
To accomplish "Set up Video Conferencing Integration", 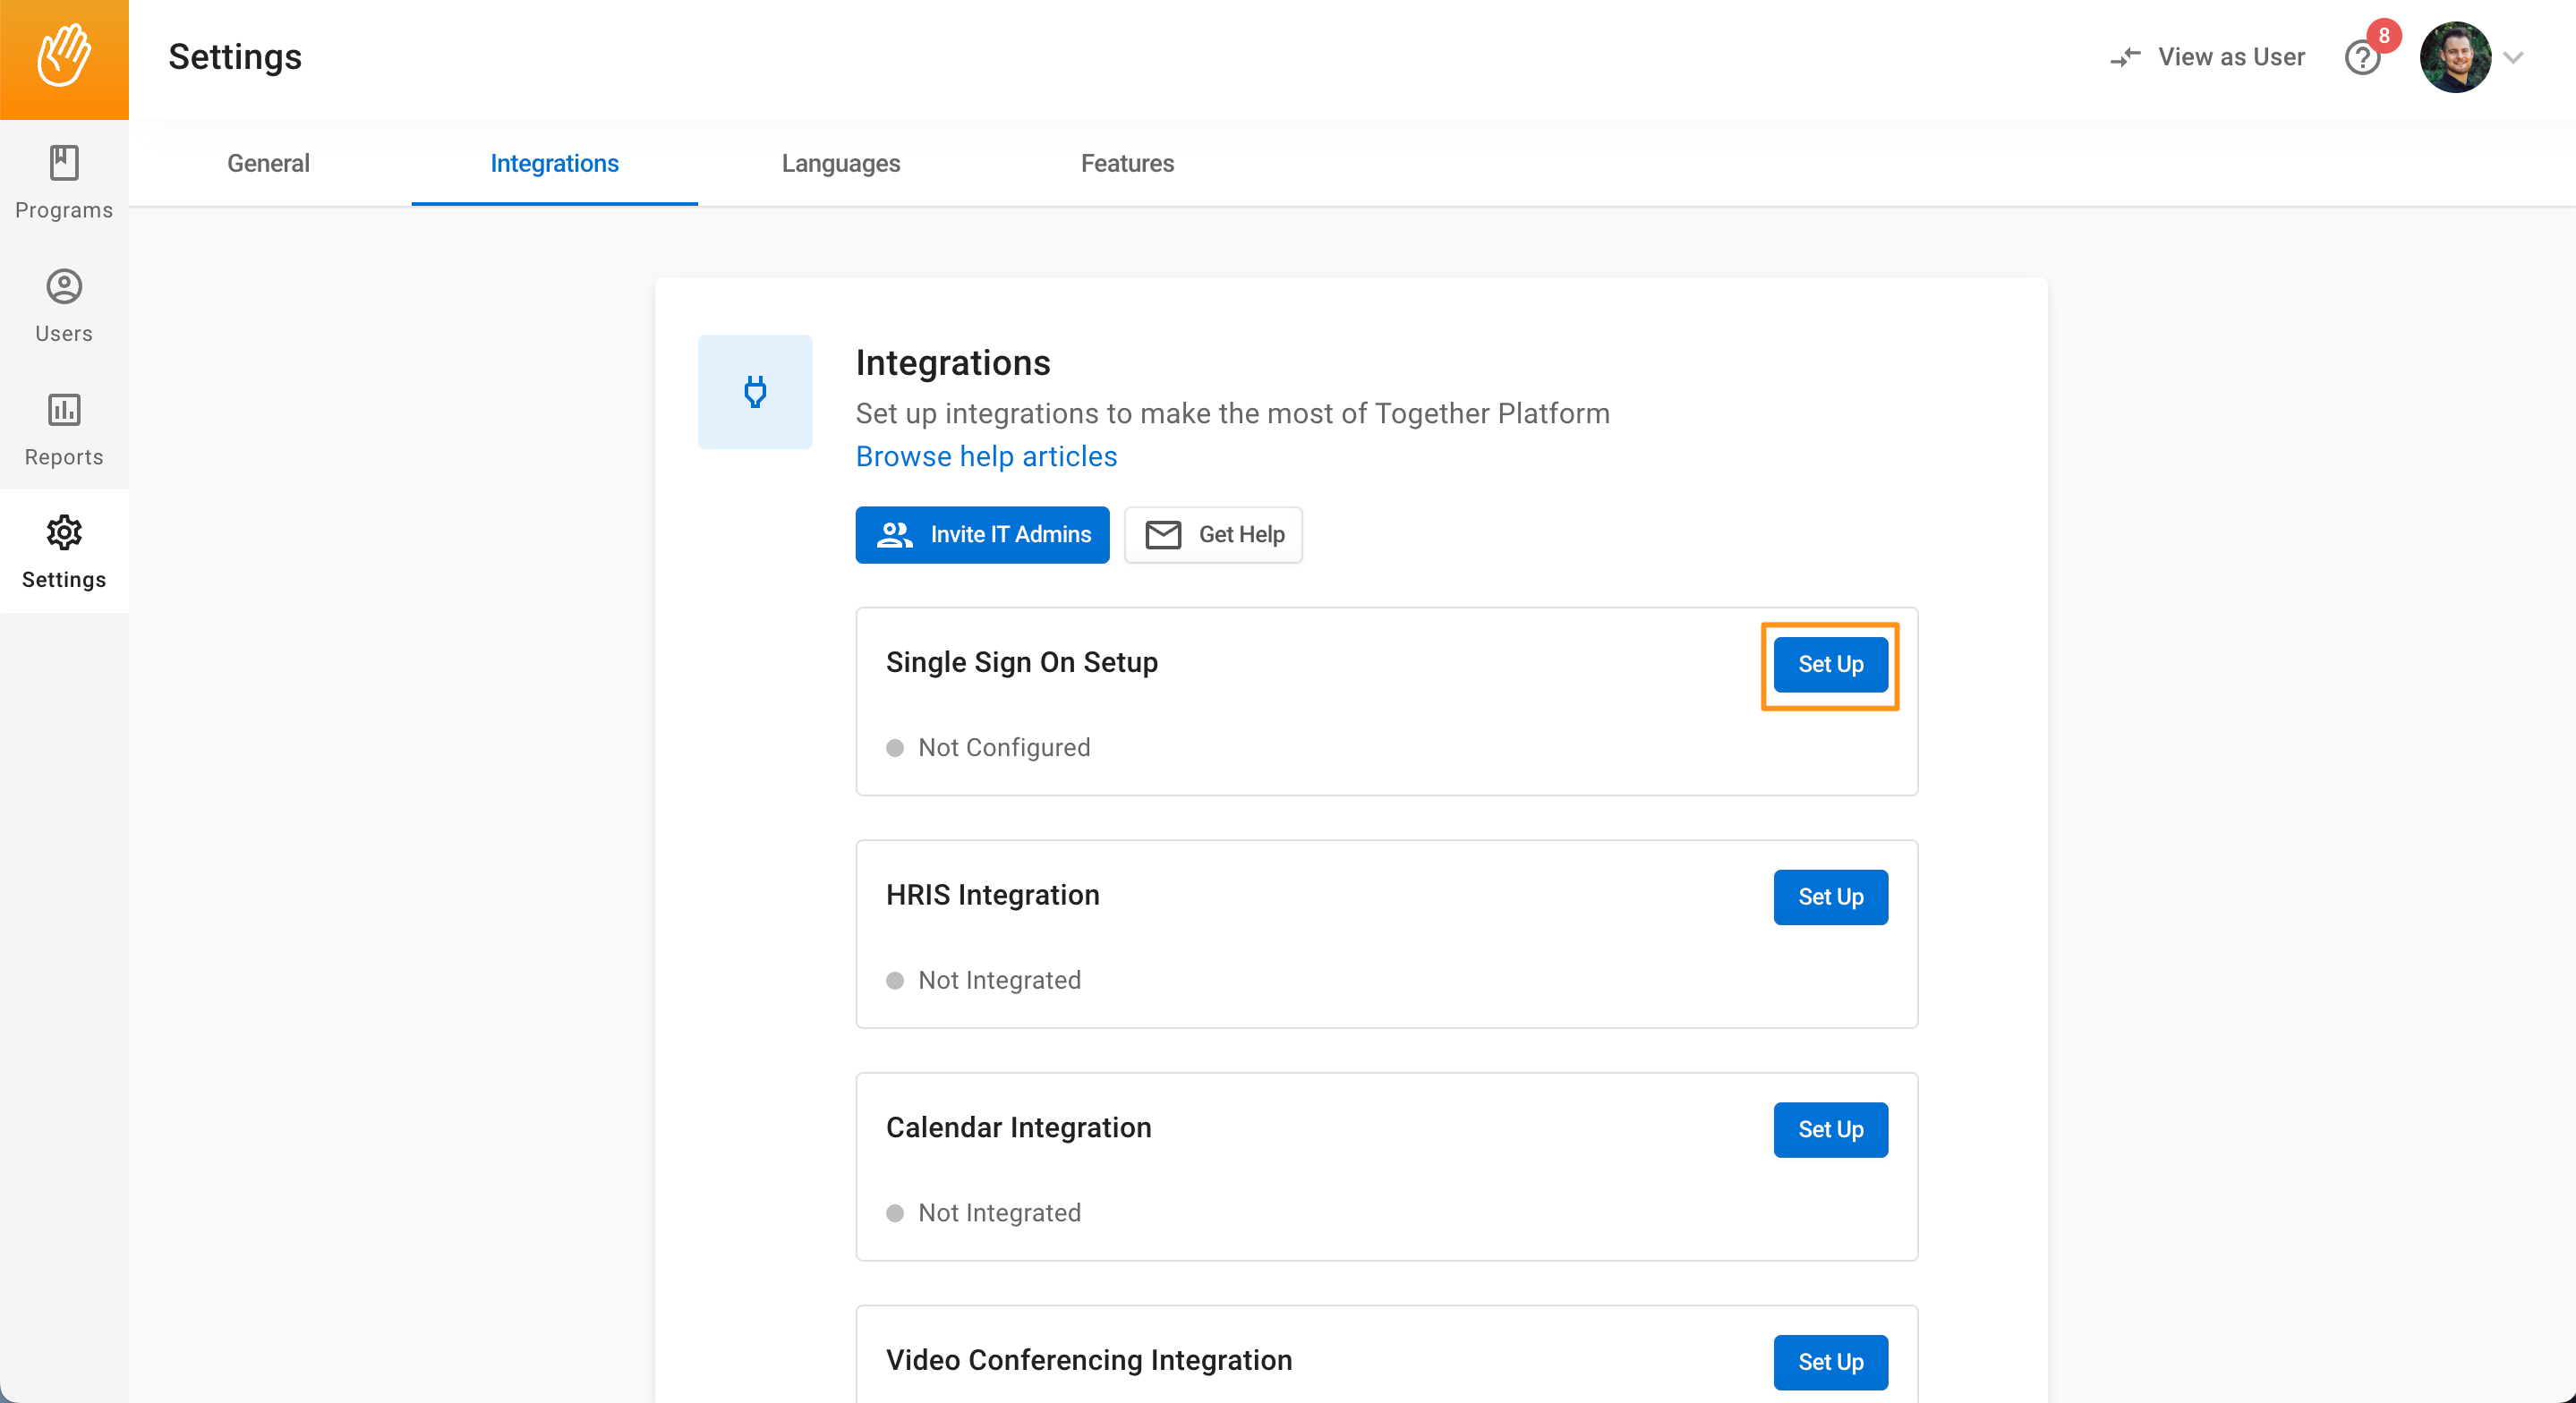I will click(x=1830, y=1362).
